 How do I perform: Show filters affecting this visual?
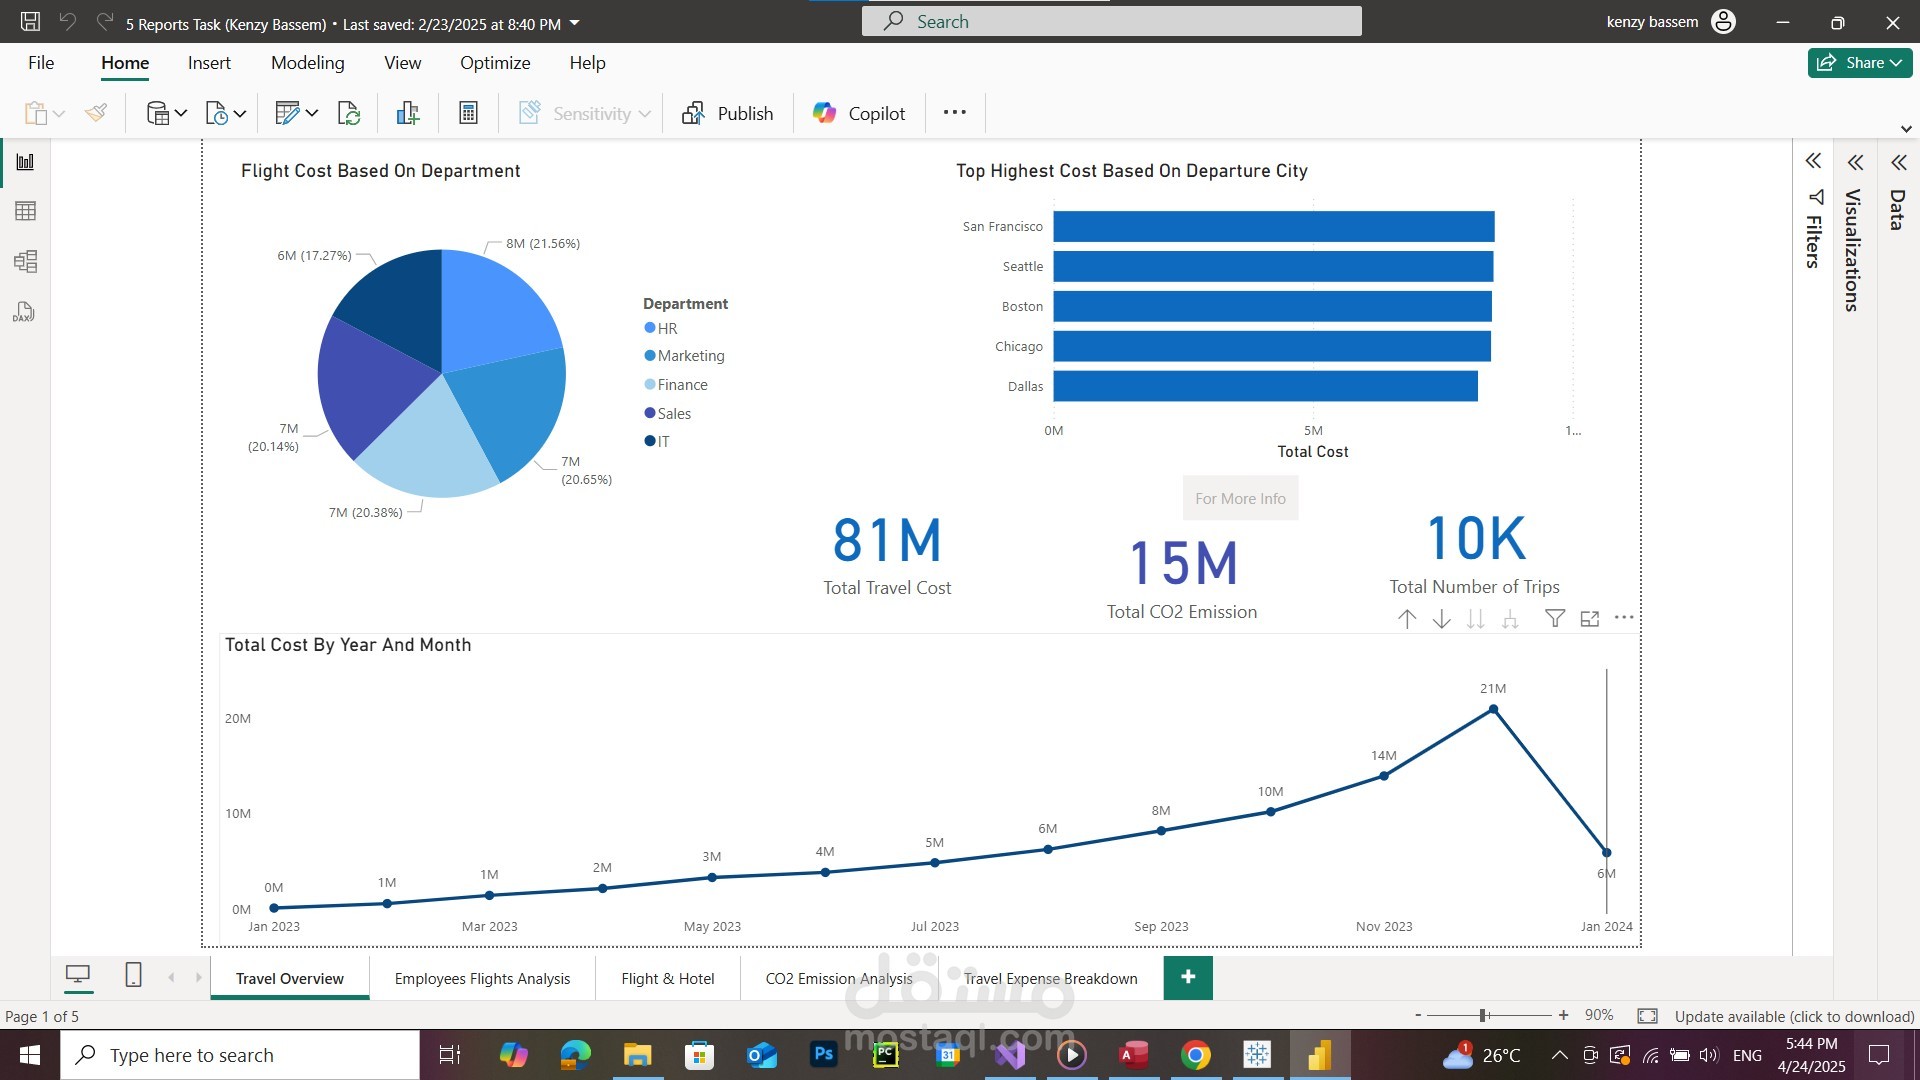pyautogui.click(x=1555, y=619)
